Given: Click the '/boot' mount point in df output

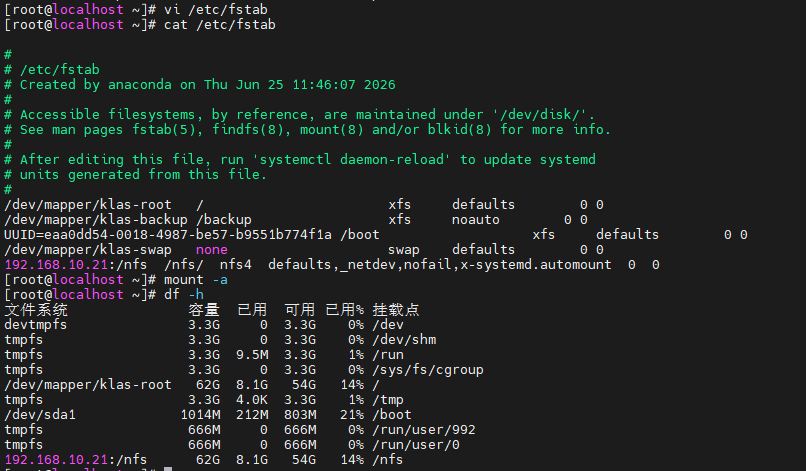Looking at the screenshot, I should [x=392, y=414].
